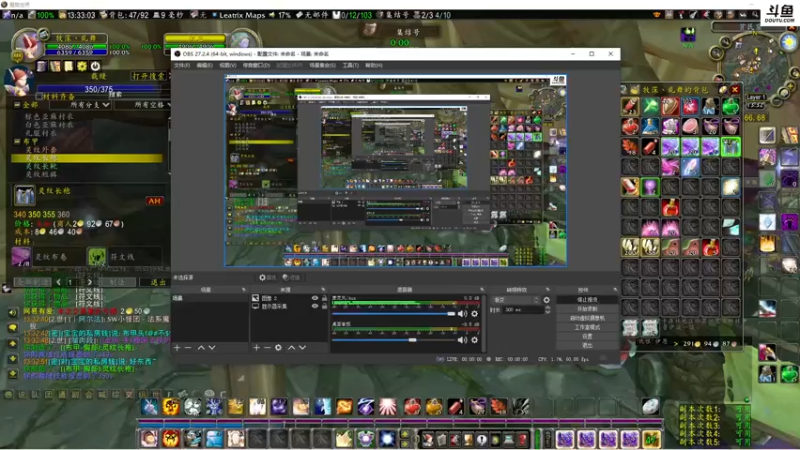Toggle the lock on the 图像 2 source
800x450 pixels.
324,298
